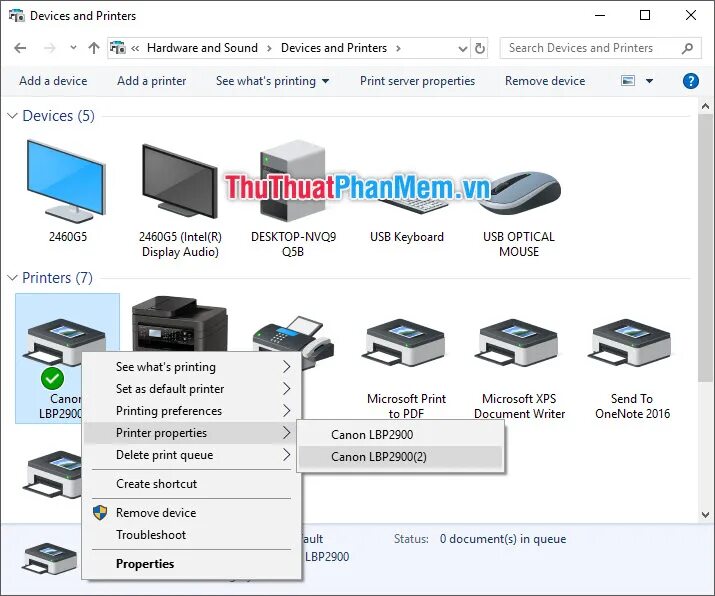Collapse the Devices (5) group
Viewport: 715px width, 596px height.
12,116
